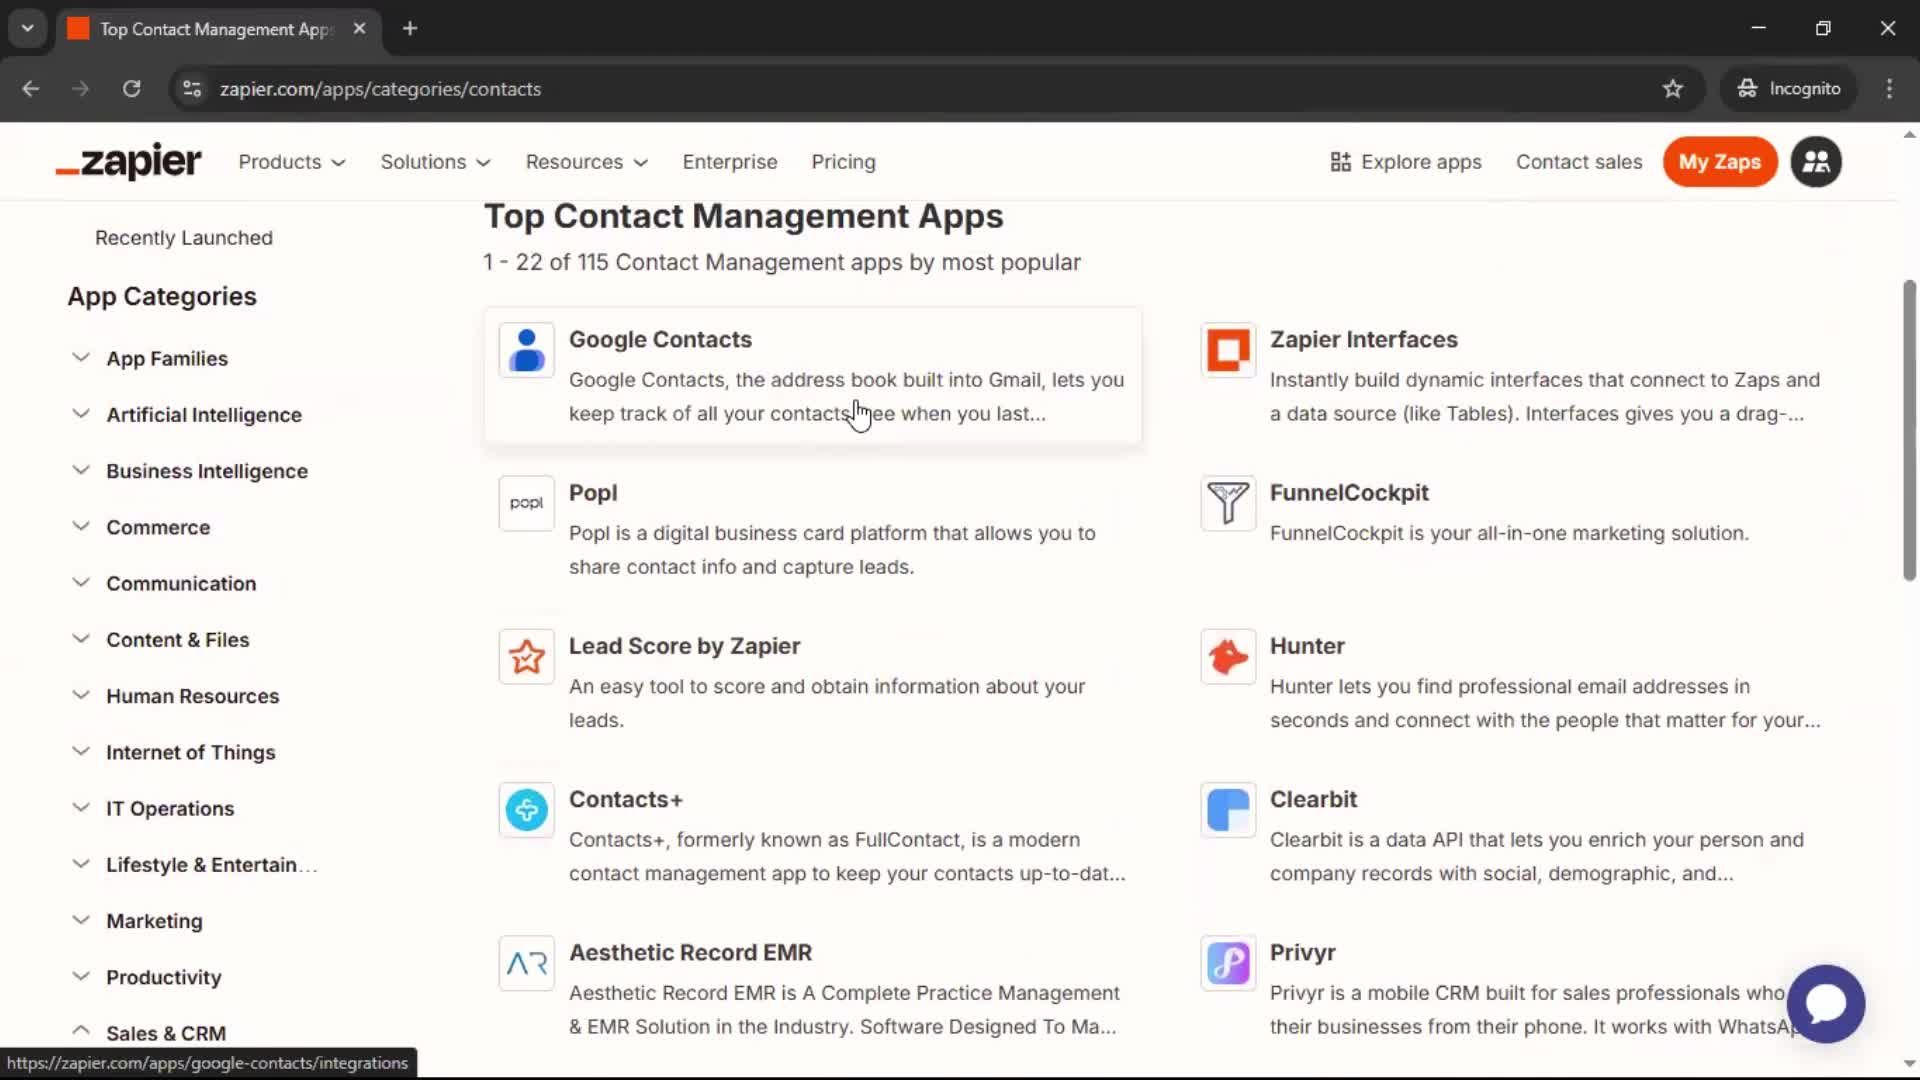Open the Recently Launched list
This screenshot has width=1920, height=1080.
click(184, 238)
